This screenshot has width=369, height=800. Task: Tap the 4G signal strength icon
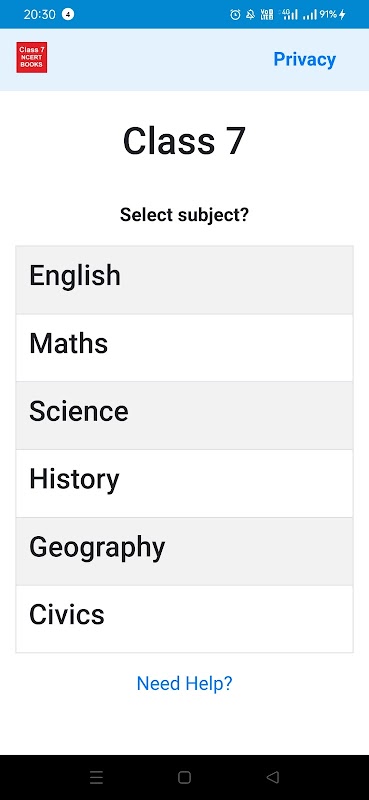click(290, 15)
